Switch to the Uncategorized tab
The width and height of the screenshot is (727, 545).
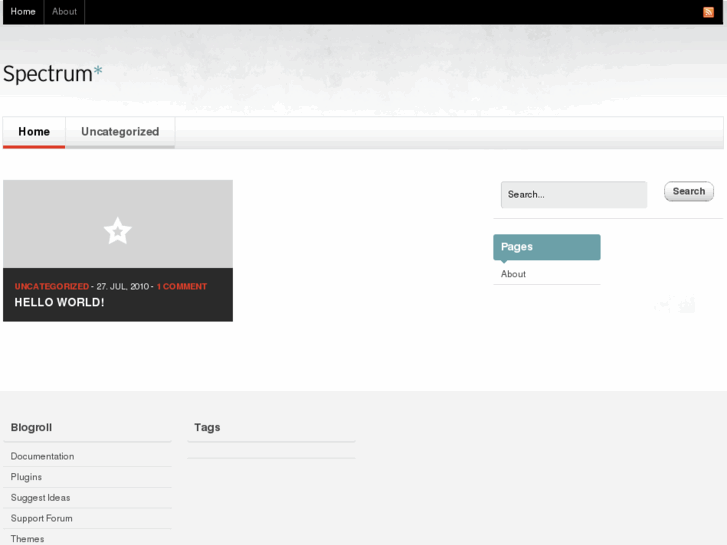(x=120, y=132)
